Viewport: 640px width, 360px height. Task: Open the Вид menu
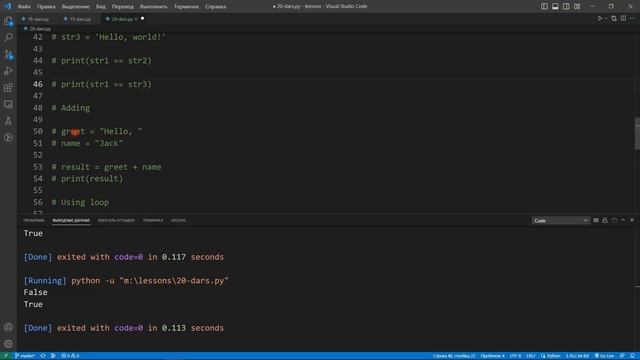click(x=100, y=7)
